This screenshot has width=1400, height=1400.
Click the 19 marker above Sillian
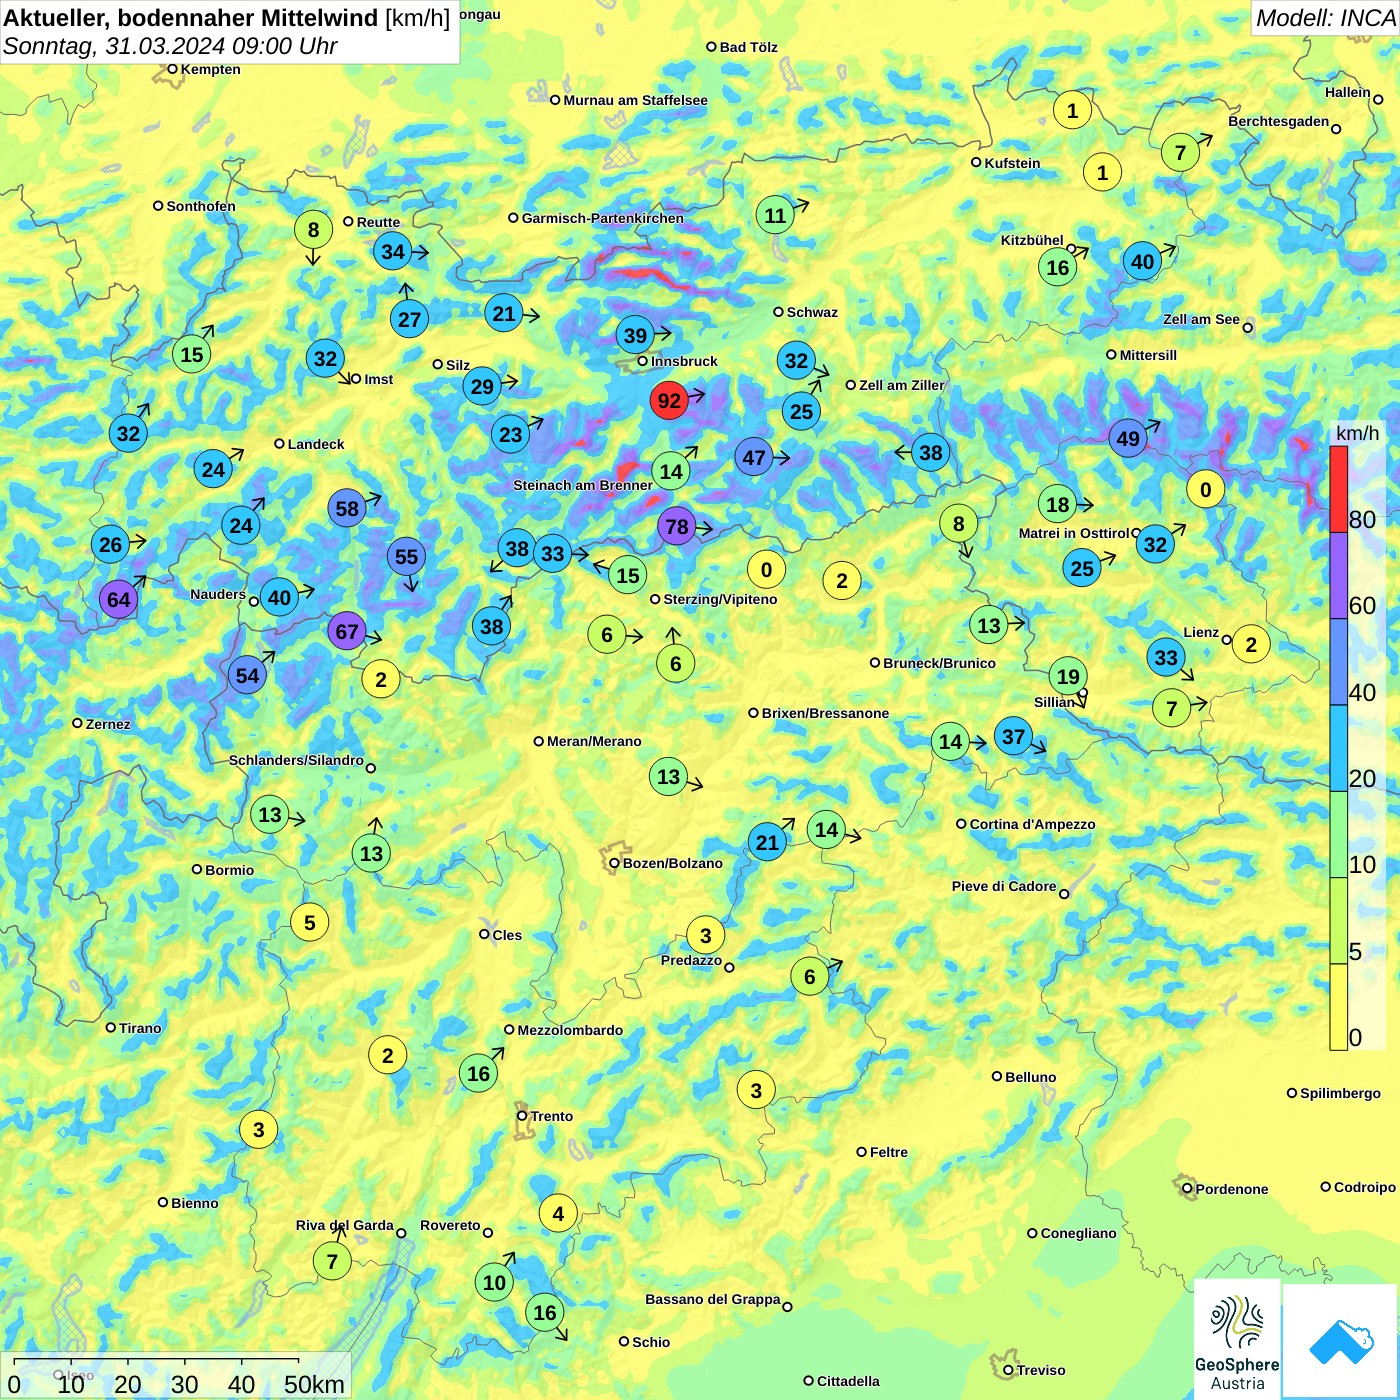pos(1068,676)
